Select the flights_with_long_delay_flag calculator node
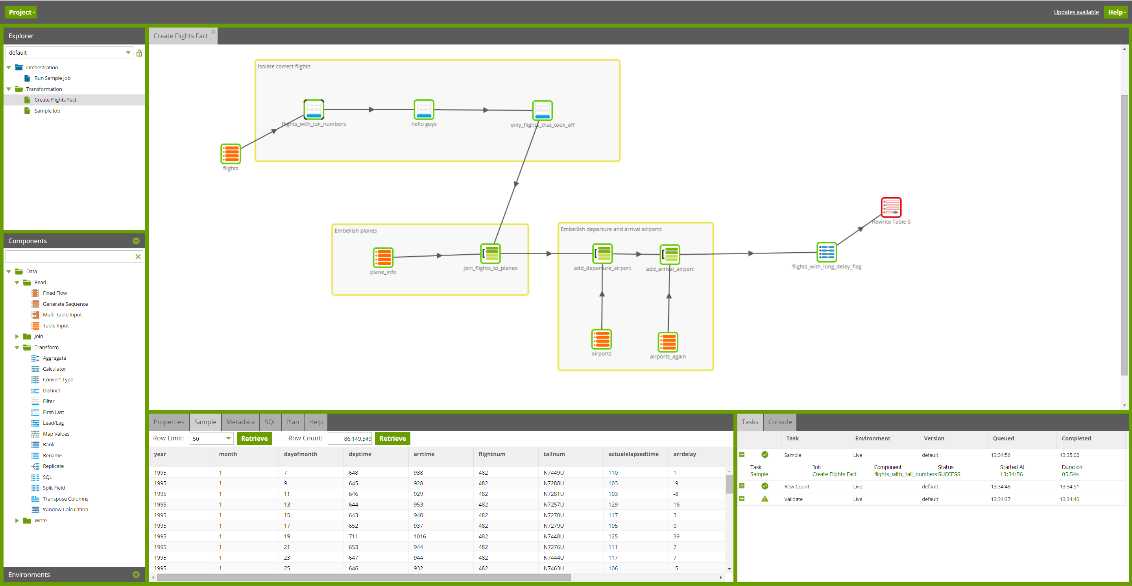Screen dimensions: 1132x586 825,252
